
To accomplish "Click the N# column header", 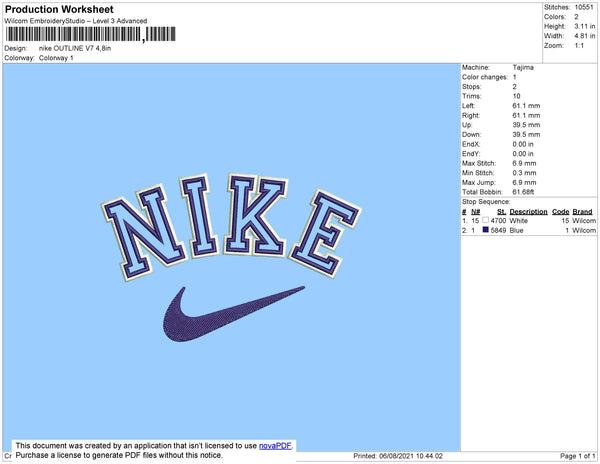I will click(x=476, y=212).
